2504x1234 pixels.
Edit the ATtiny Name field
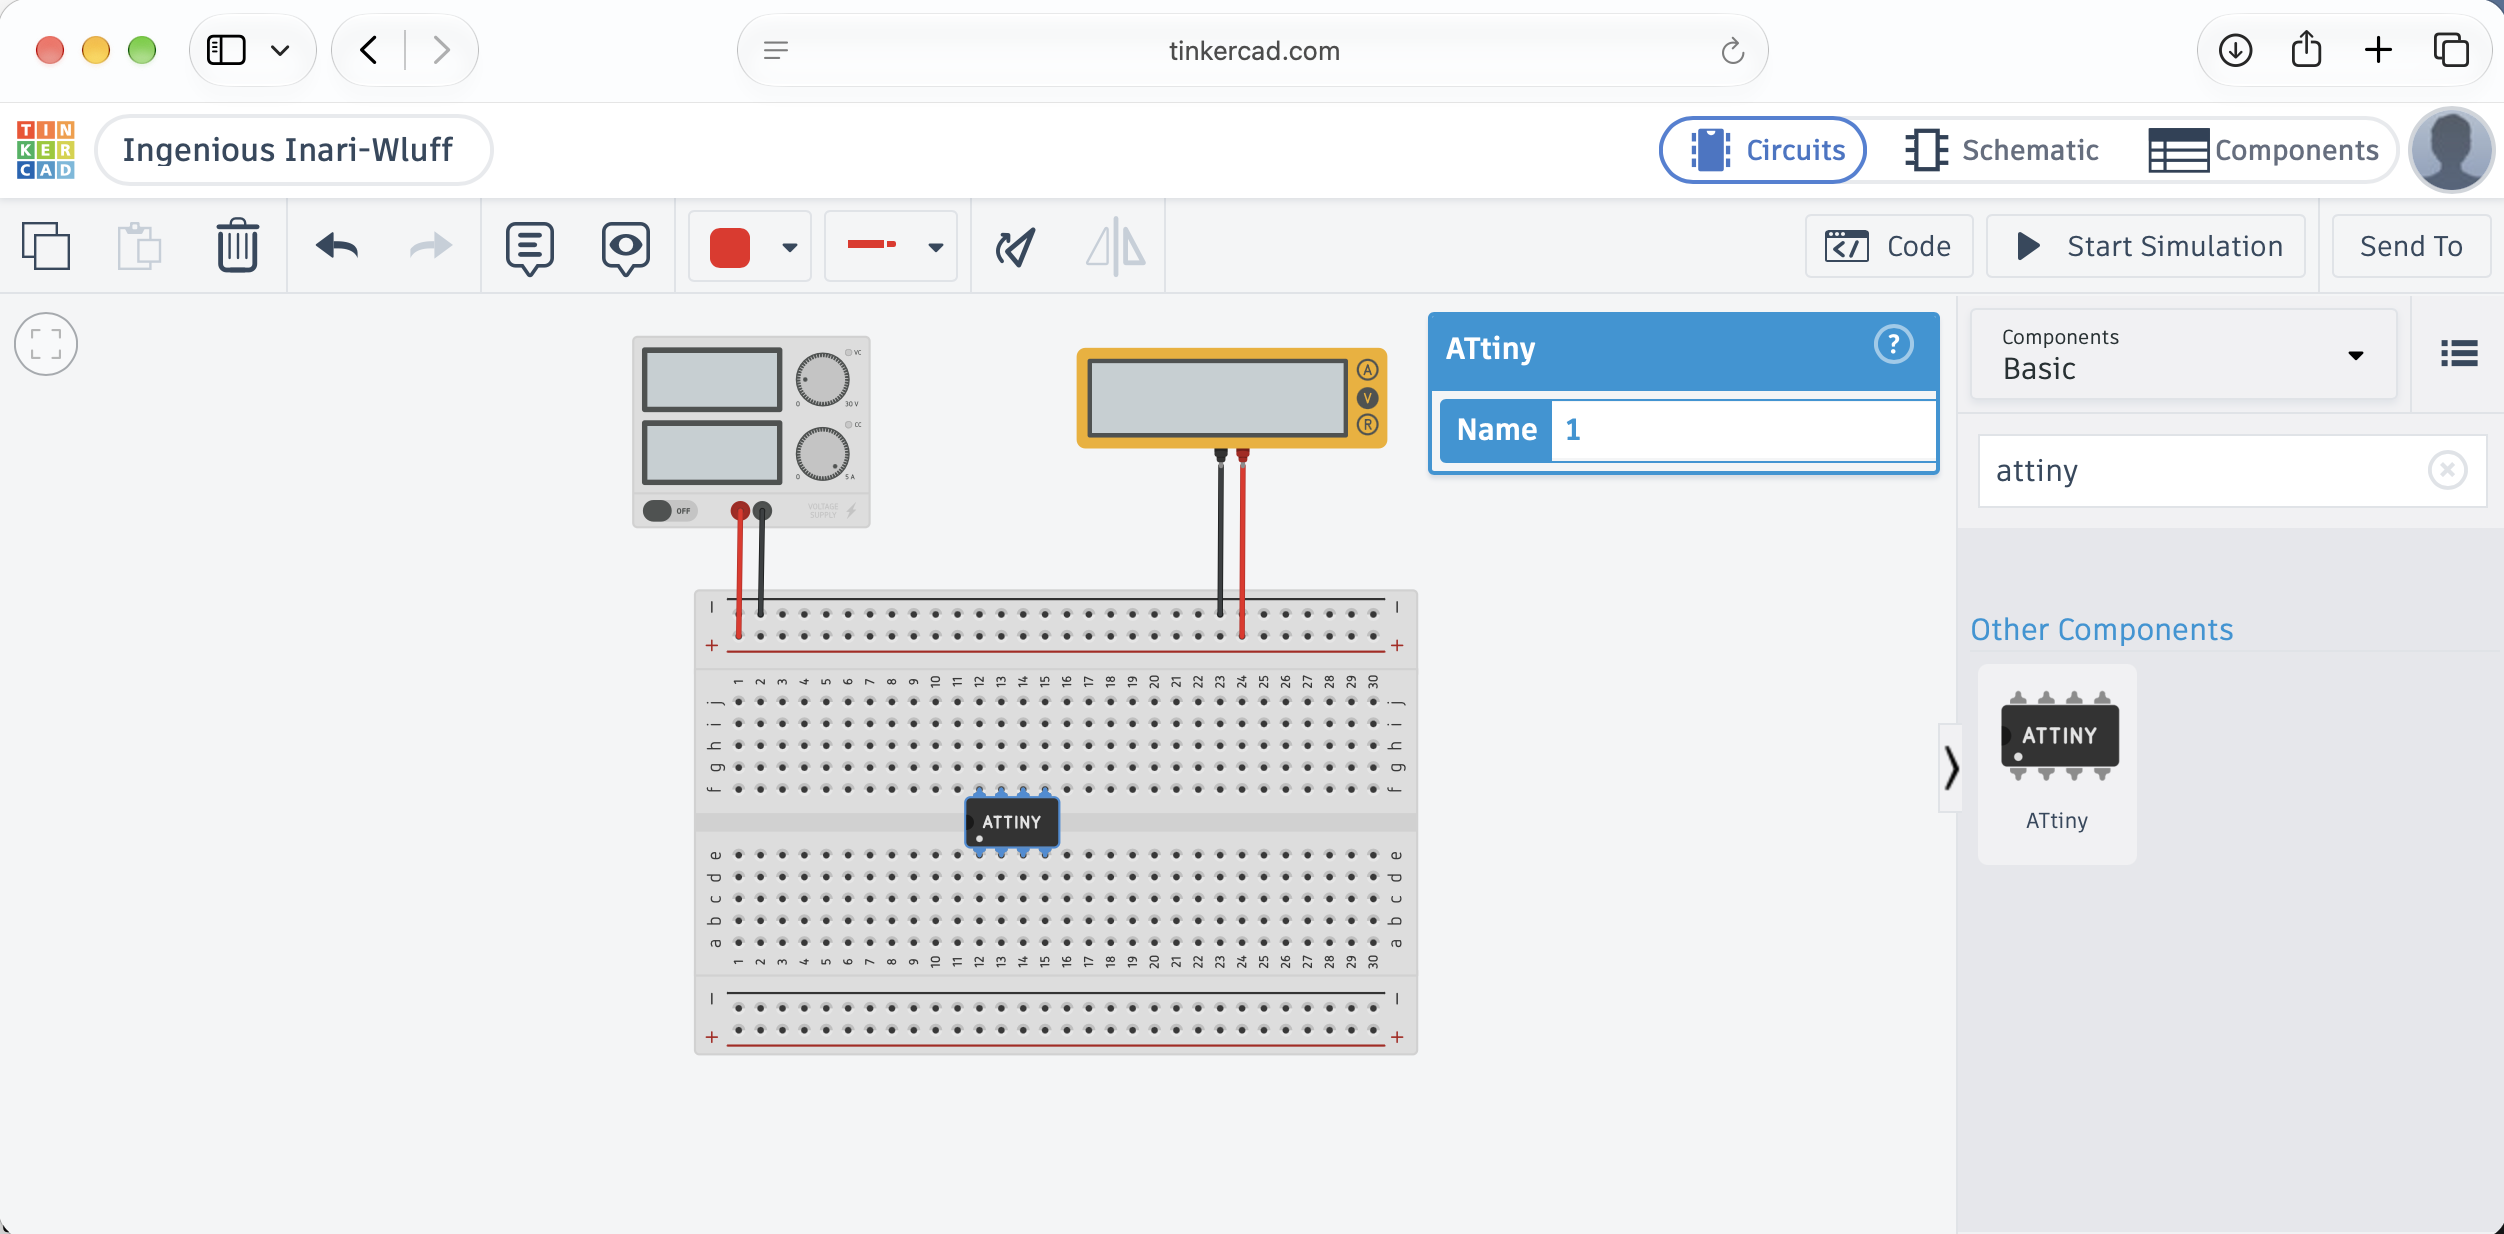(1743, 430)
